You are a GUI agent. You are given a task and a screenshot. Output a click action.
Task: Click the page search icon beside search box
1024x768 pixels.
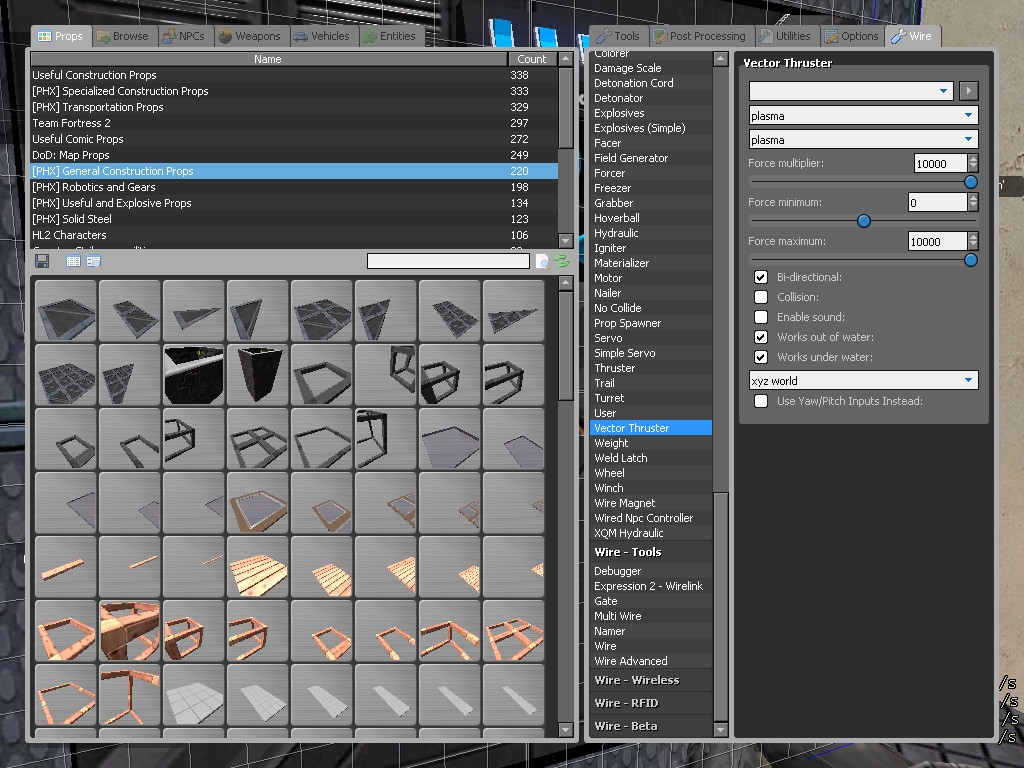click(542, 261)
